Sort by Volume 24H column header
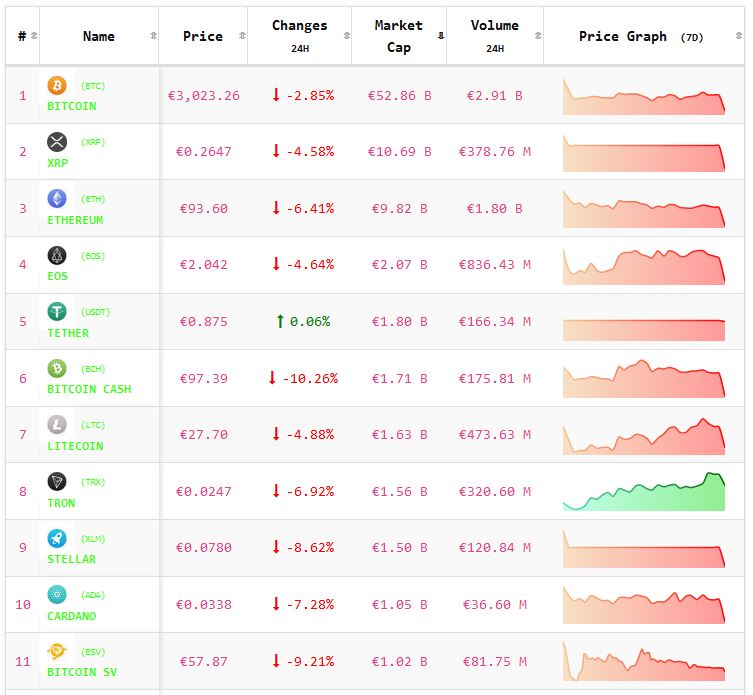Viewport: 753px width, 695px height. [494, 35]
